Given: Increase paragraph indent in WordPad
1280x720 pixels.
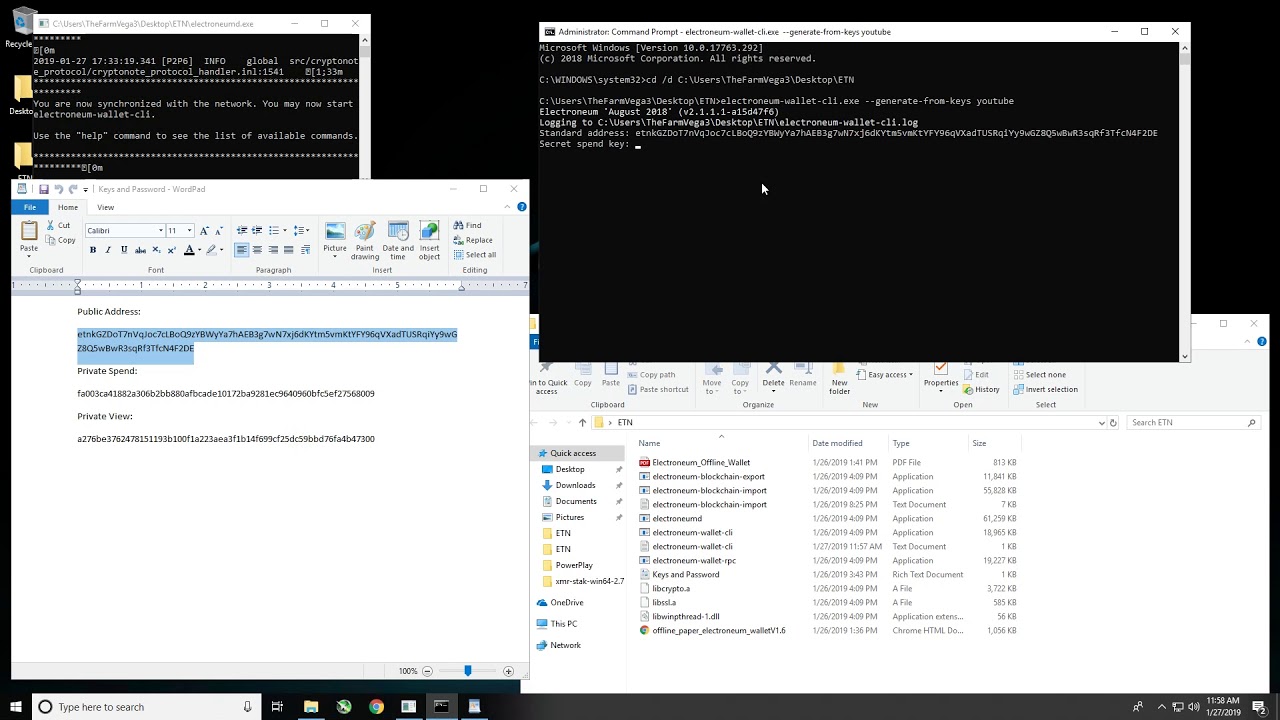Looking at the screenshot, I should (x=257, y=231).
